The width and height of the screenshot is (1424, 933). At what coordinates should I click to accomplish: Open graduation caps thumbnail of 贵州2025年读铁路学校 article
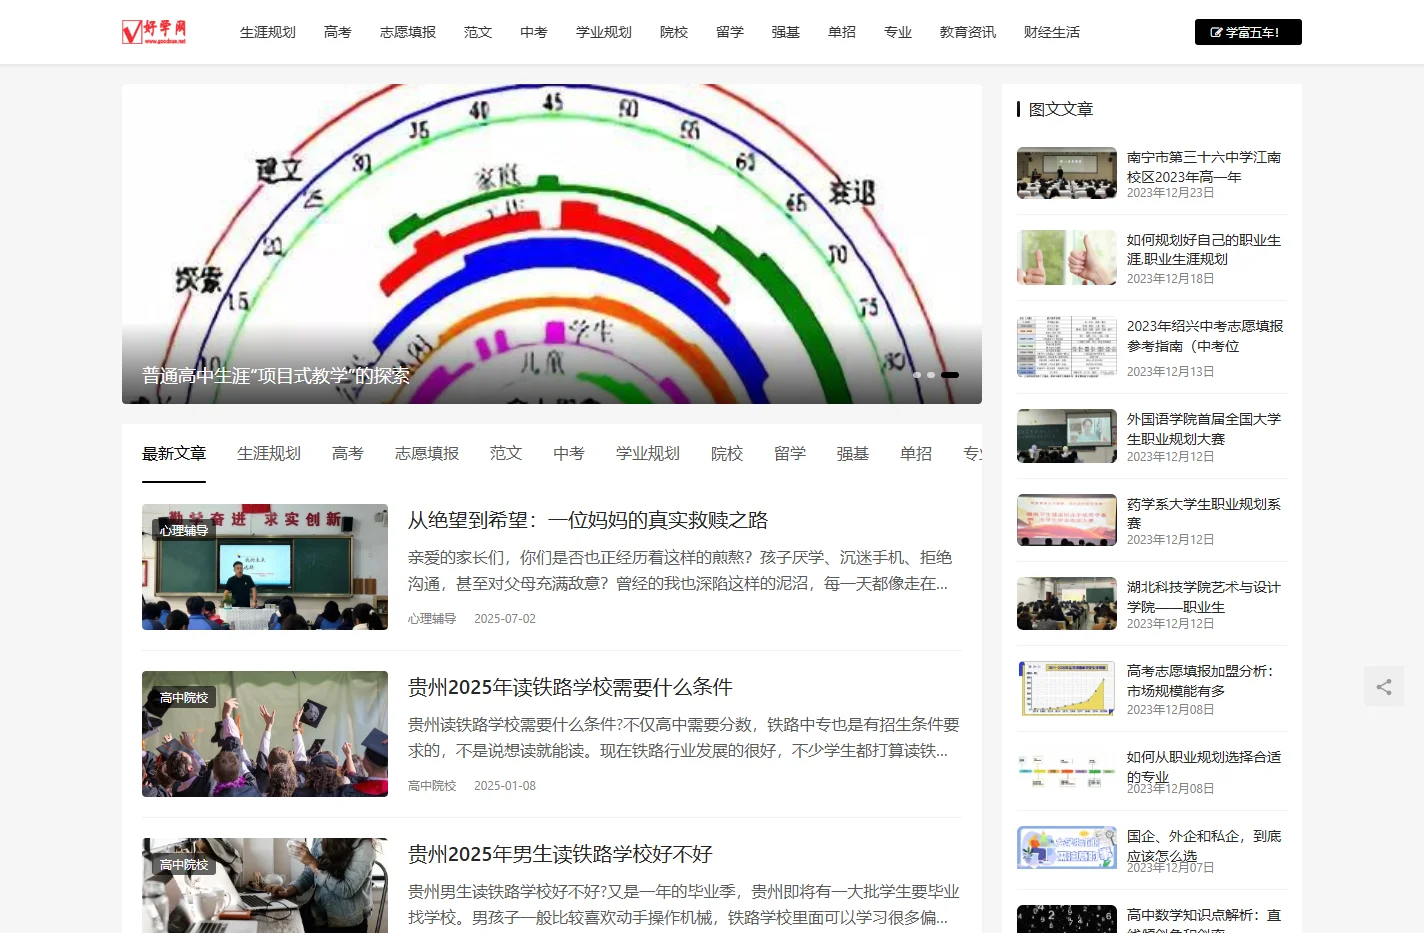pos(265,734)
